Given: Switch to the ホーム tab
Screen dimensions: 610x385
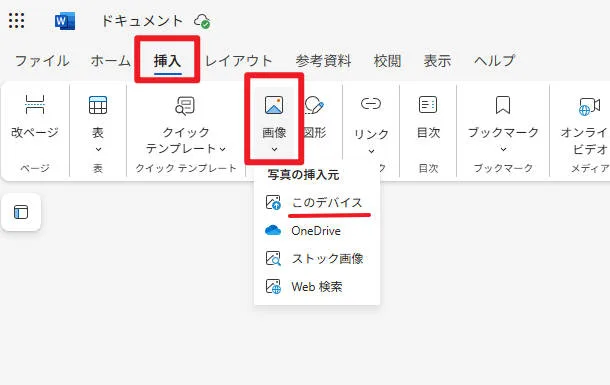Looking at the screenshot, I should coord(110,61).
